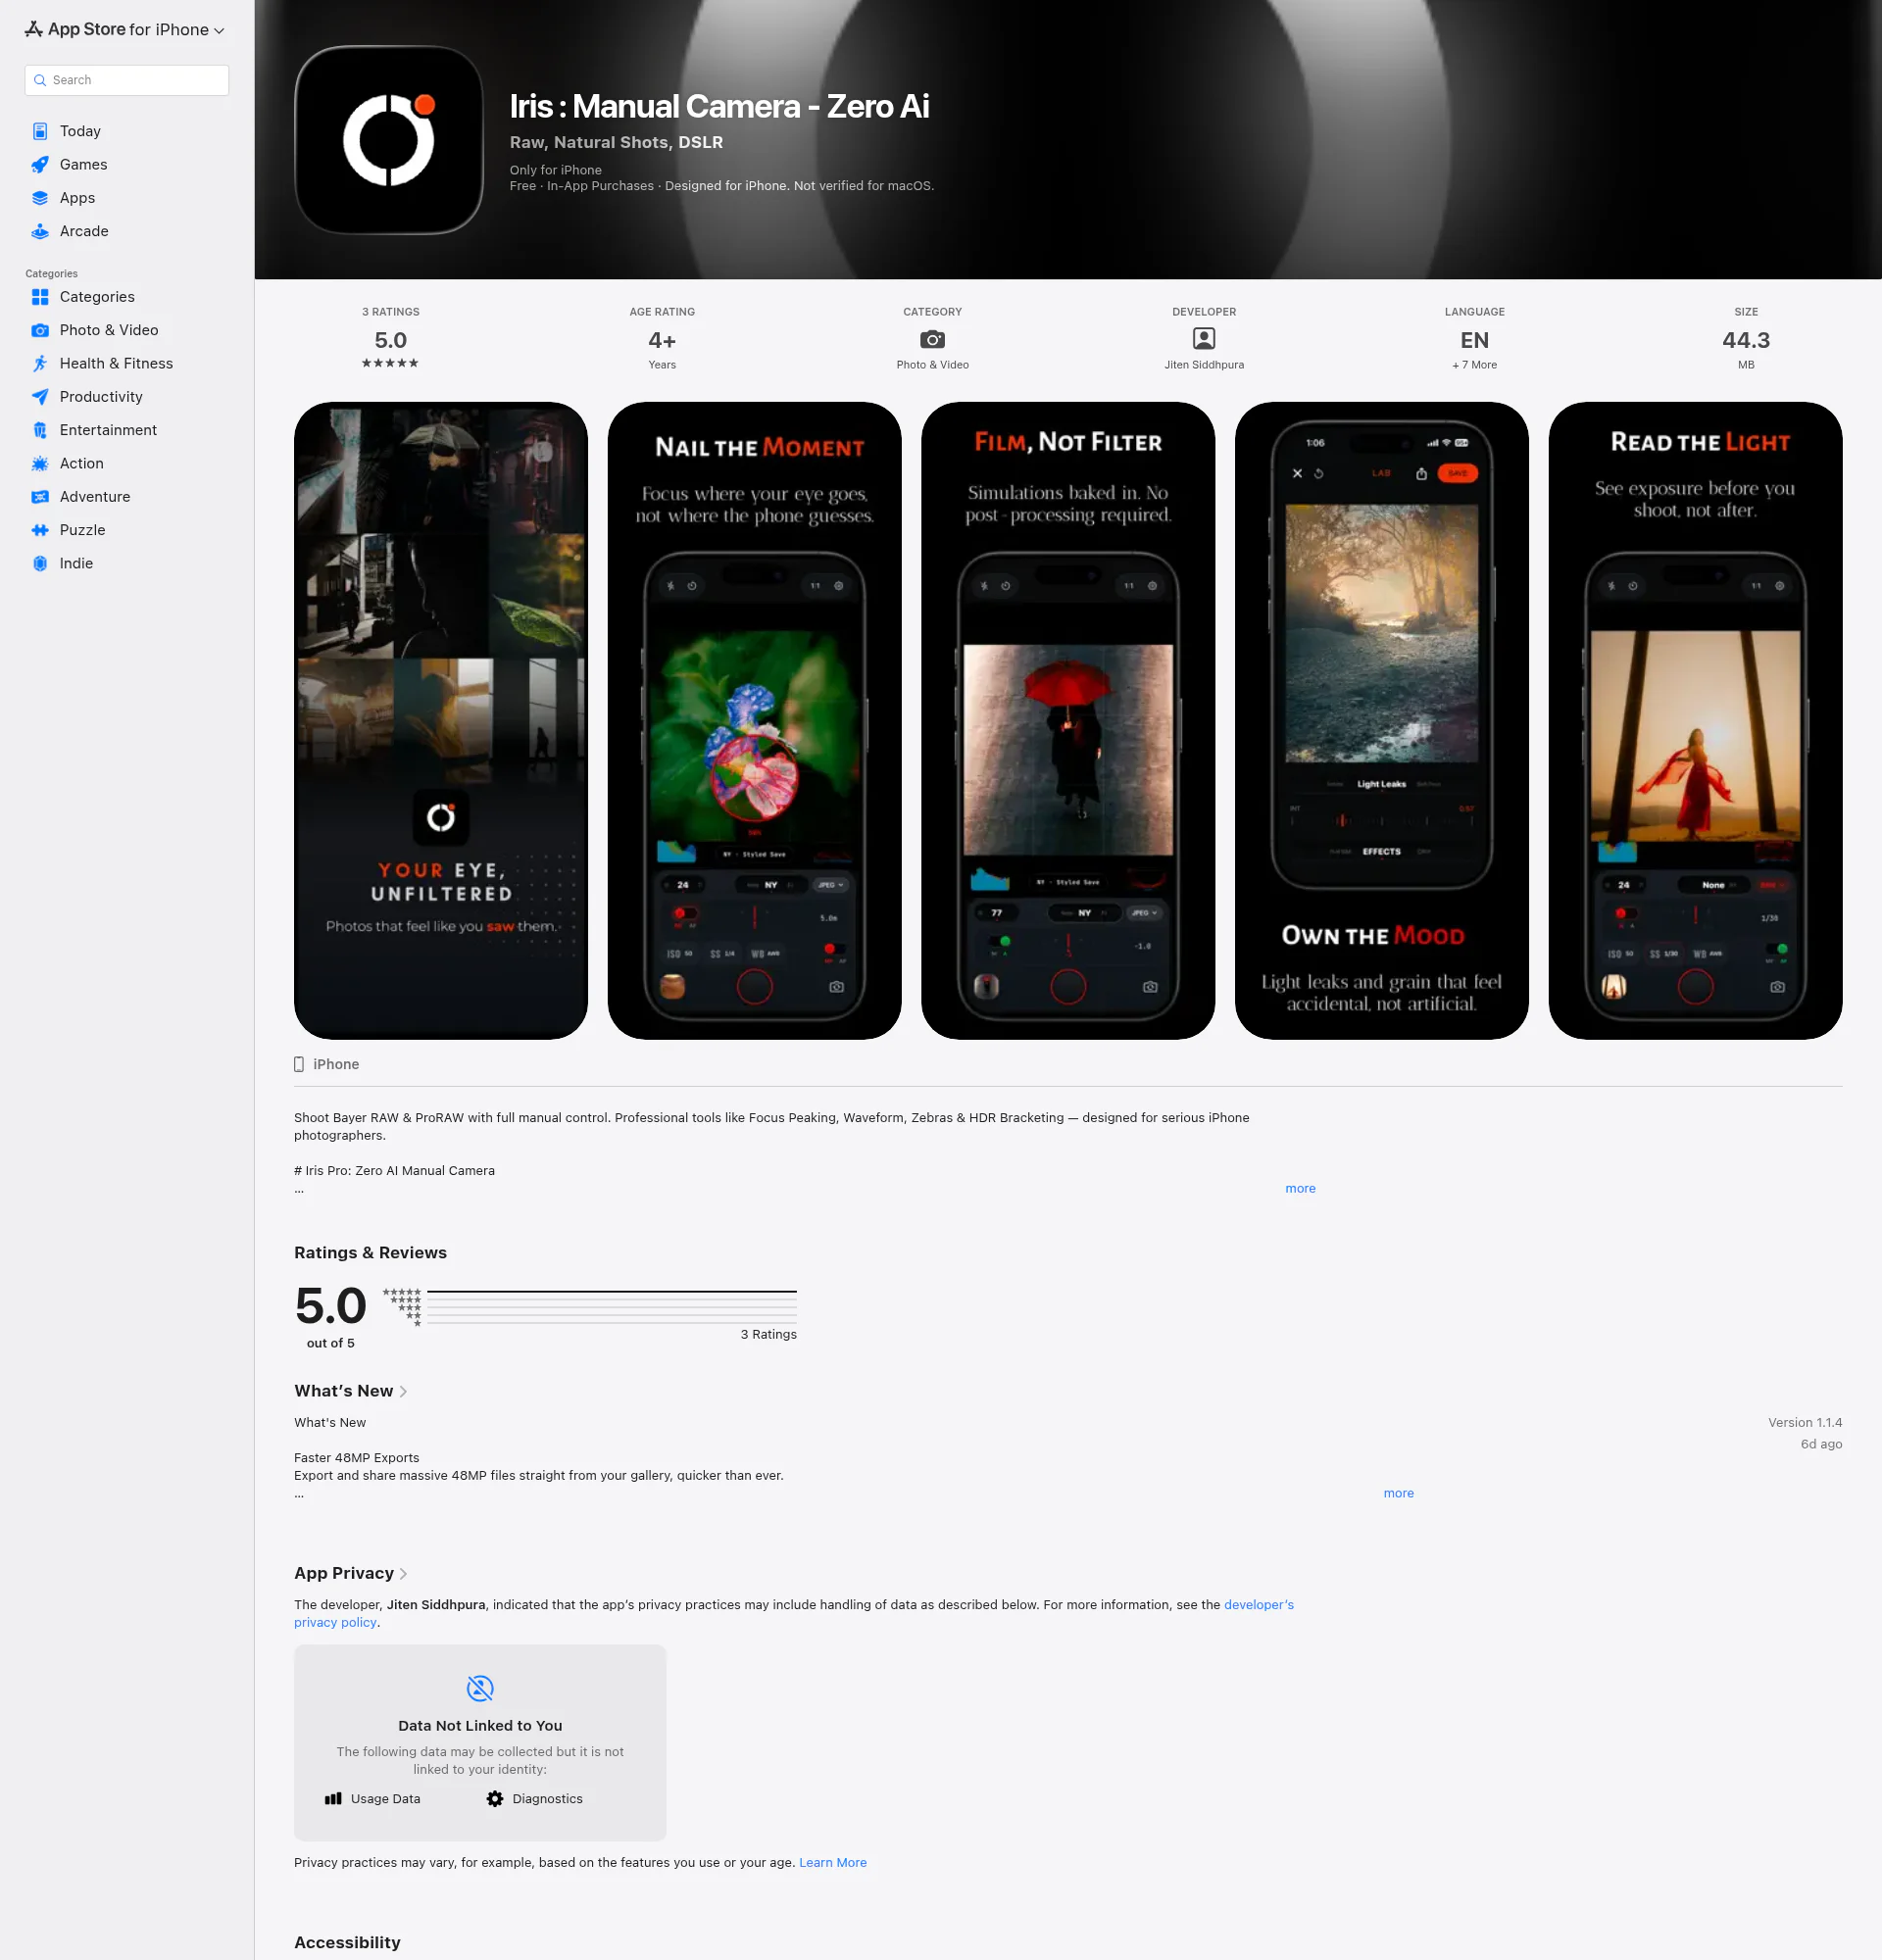The height and width of the screenshot is (1960, 1882).
Task: Follow the Learn More privacy link
Action: click(x=833, y=1862)
